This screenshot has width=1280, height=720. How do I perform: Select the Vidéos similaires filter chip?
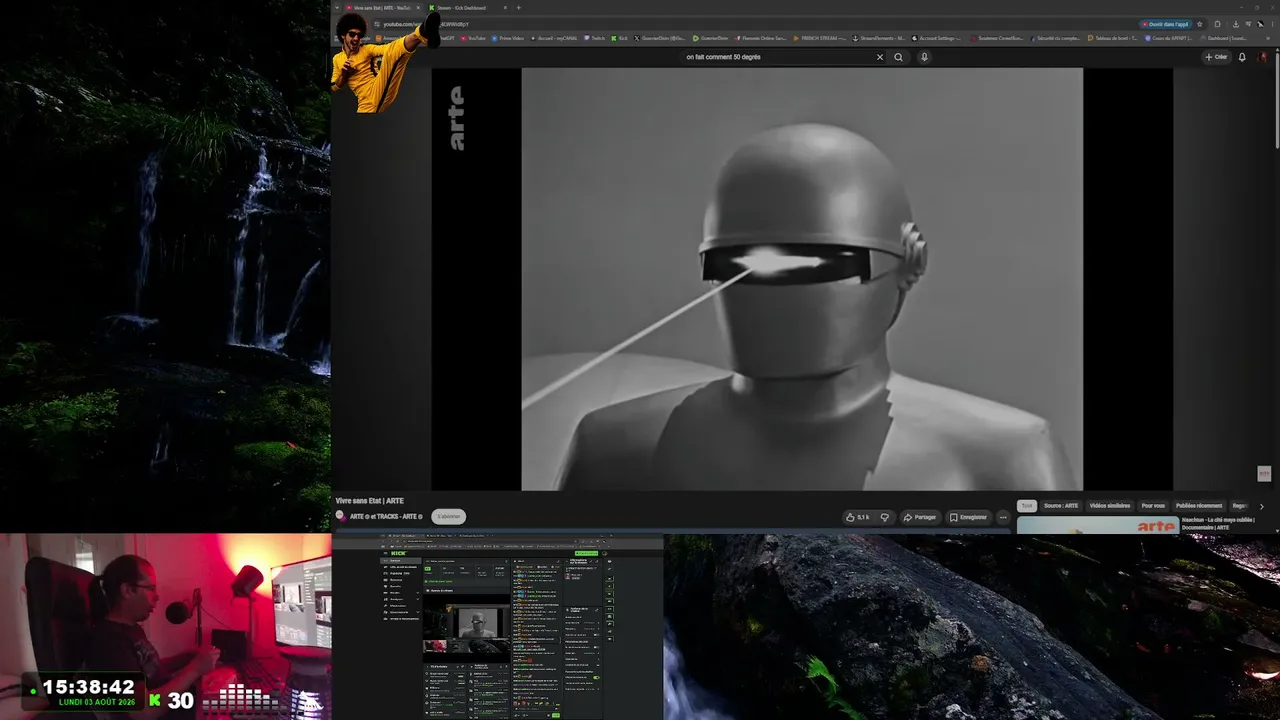(1111, 506)
